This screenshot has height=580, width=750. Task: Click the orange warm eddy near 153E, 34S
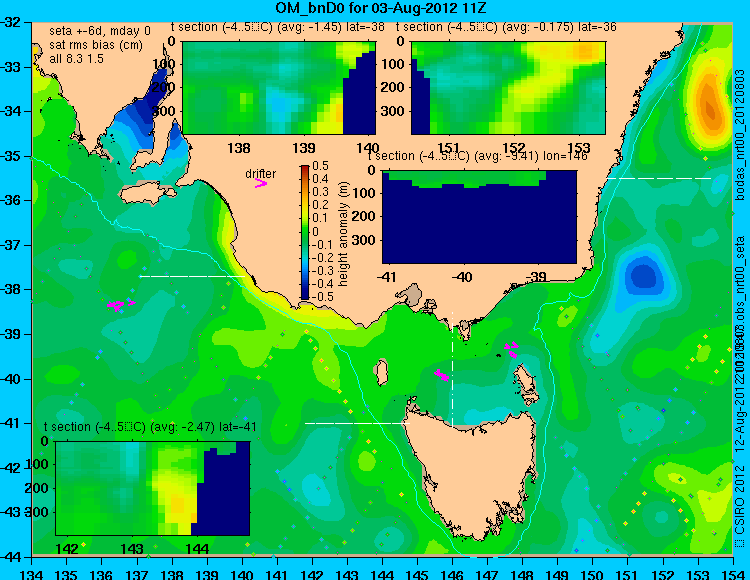point(709,105)
